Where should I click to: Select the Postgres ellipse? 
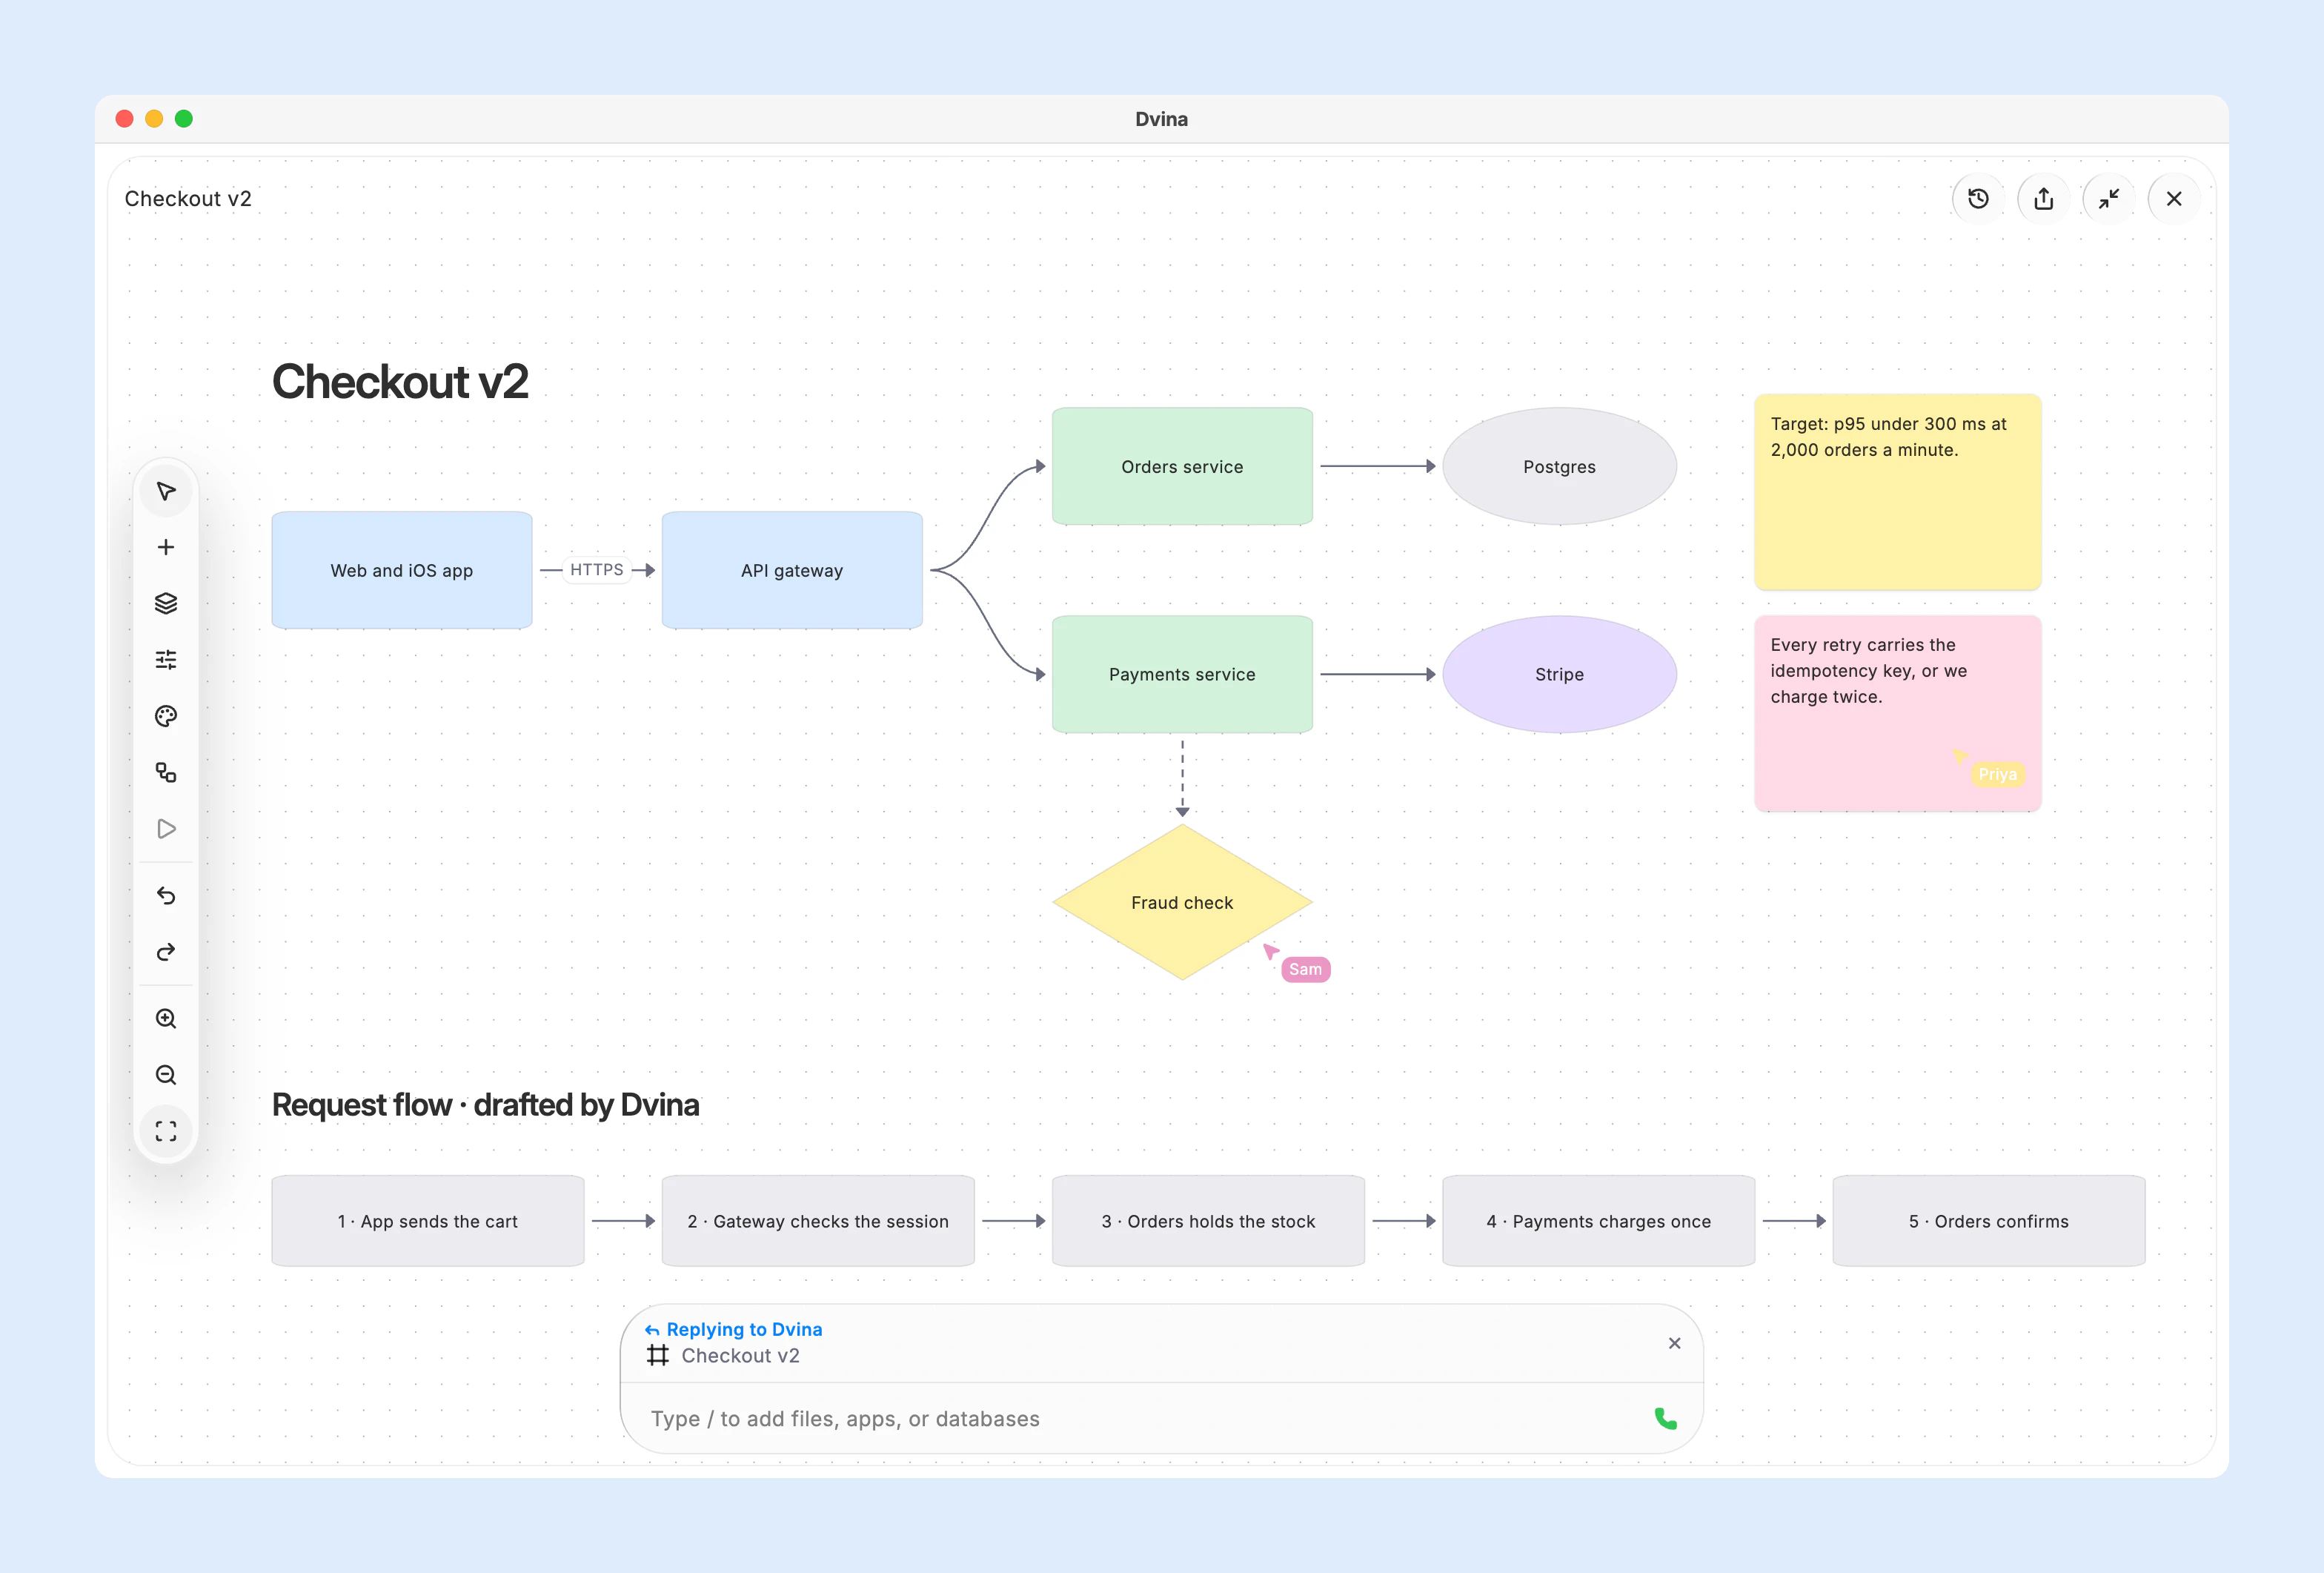pyautogui.click(x=1559, y=466)
